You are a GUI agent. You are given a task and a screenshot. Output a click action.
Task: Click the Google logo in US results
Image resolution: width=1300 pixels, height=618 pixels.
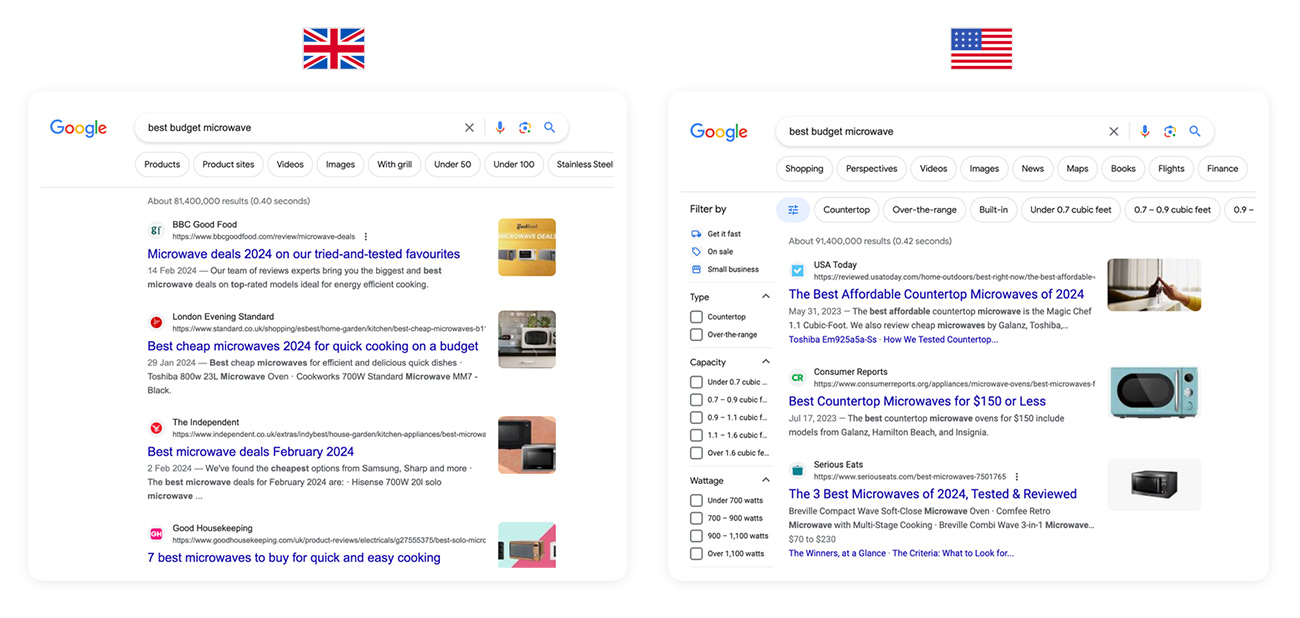click(x=719, y=132)
